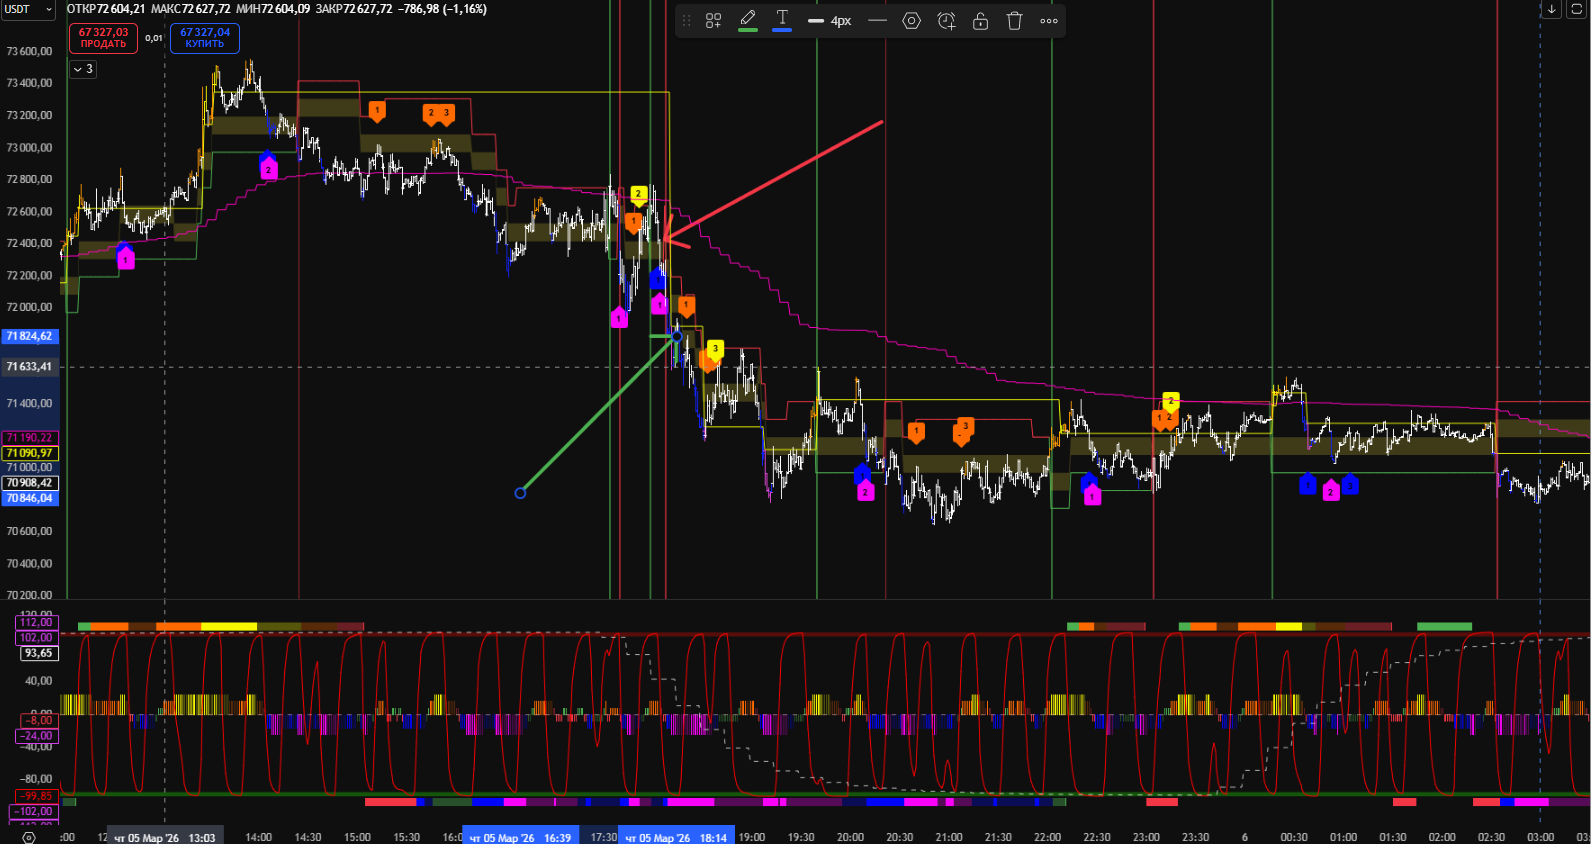1591x844 pixels.
Task: Click the down arrow icon at top right
Action: tap(1551, 9)
